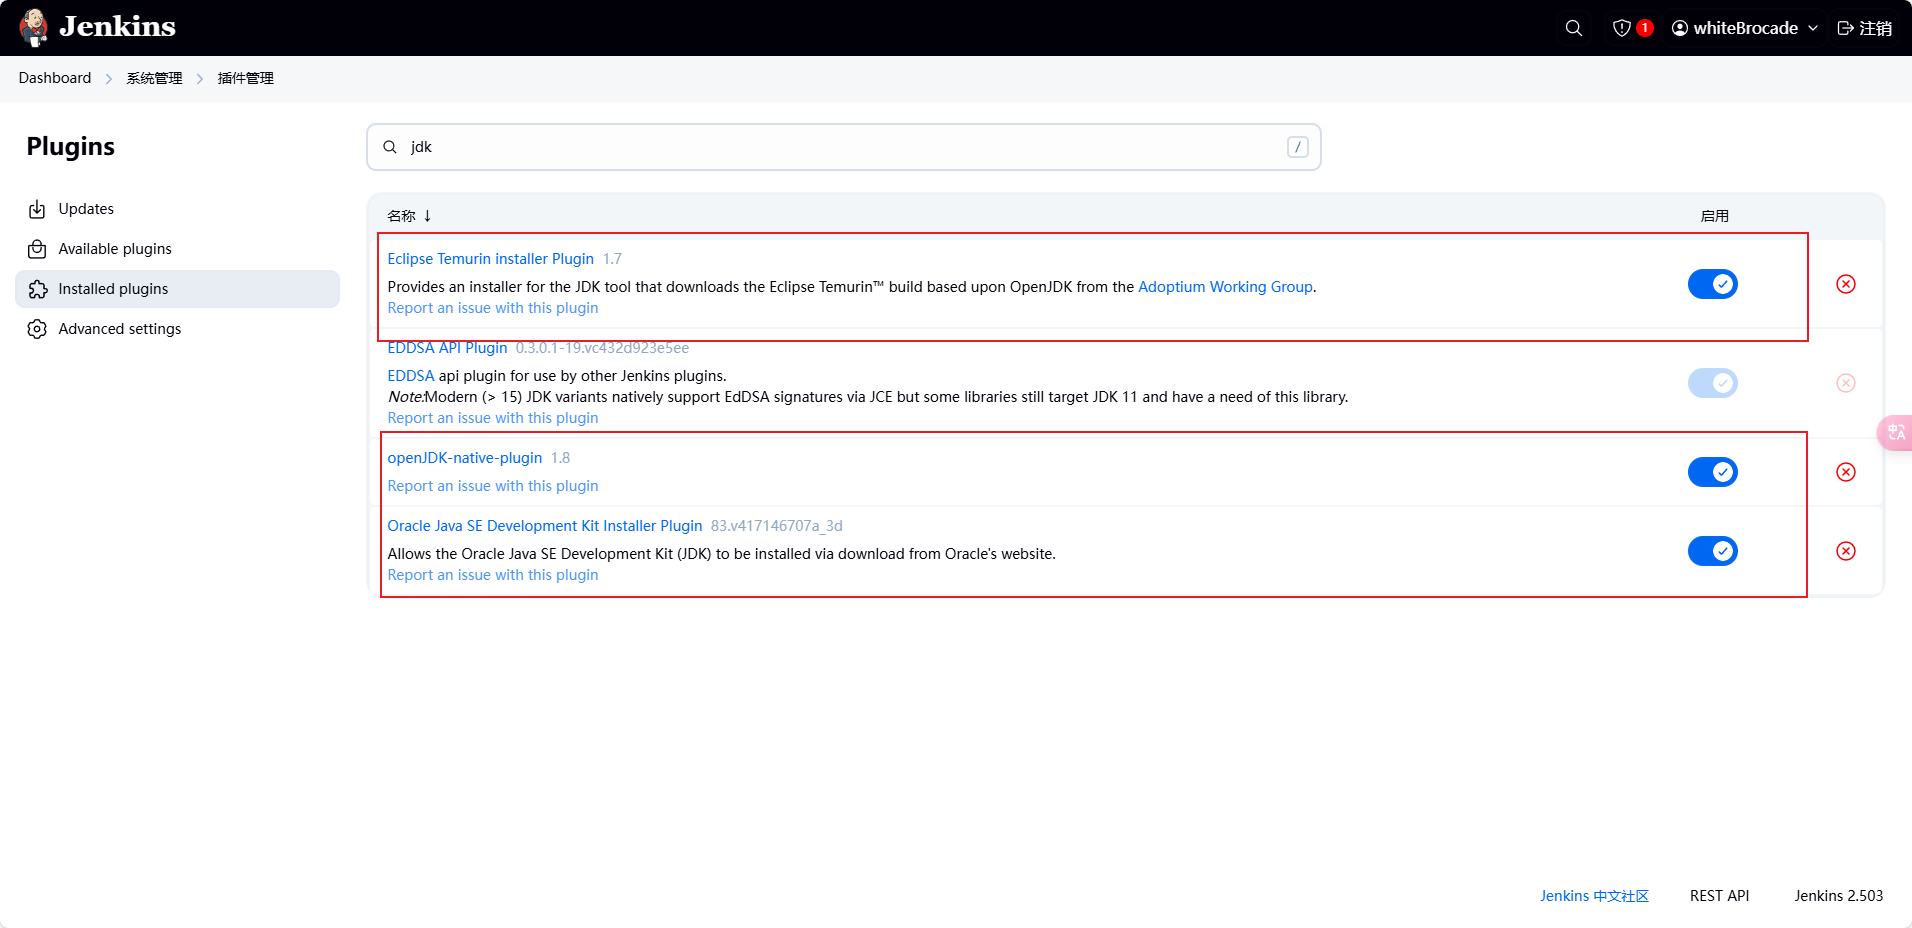This screenshot has width=1912, height=928.
Task: Click the Jenkins butler logo icon
Action: tap(34, 27)
